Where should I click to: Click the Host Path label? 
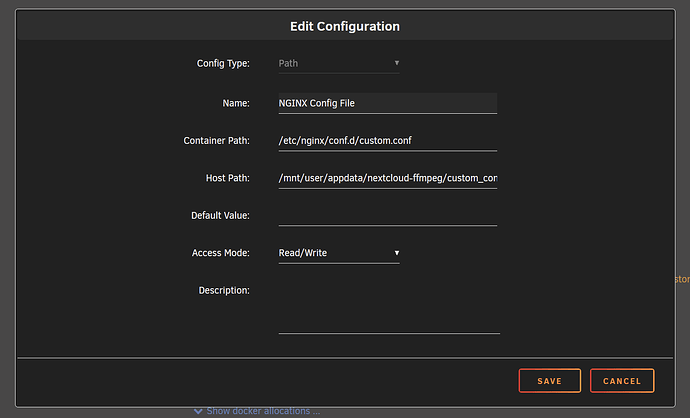coord(226,178)
